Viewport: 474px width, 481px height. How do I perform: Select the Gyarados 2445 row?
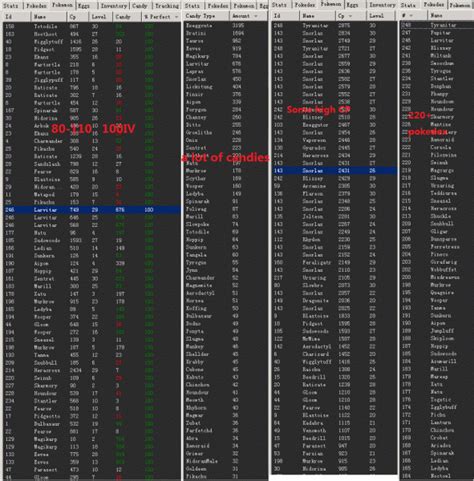point(335,148)
